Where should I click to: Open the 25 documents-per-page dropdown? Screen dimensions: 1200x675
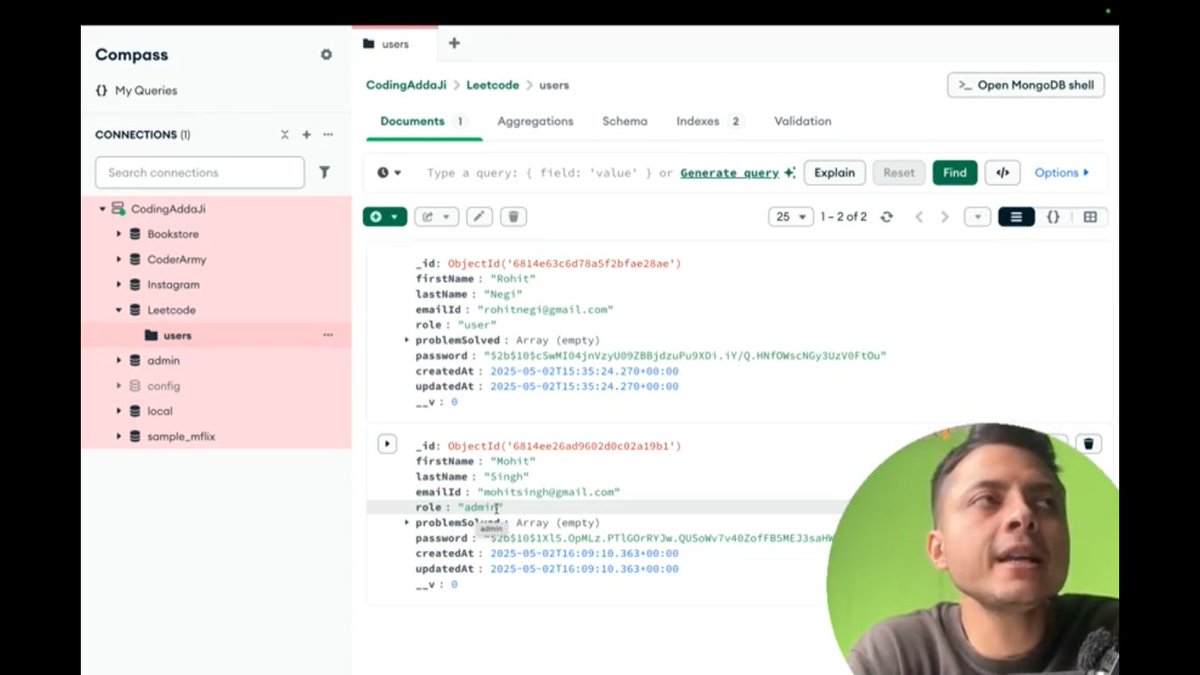pos(790,217)
